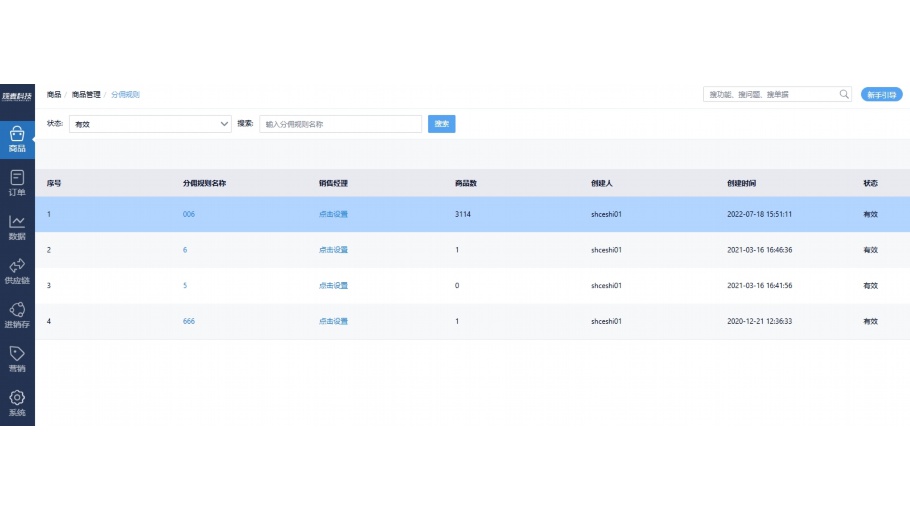Open commission rule named 006
The width and height of the screenshot is (910, 510).
[x=188, y=214]
